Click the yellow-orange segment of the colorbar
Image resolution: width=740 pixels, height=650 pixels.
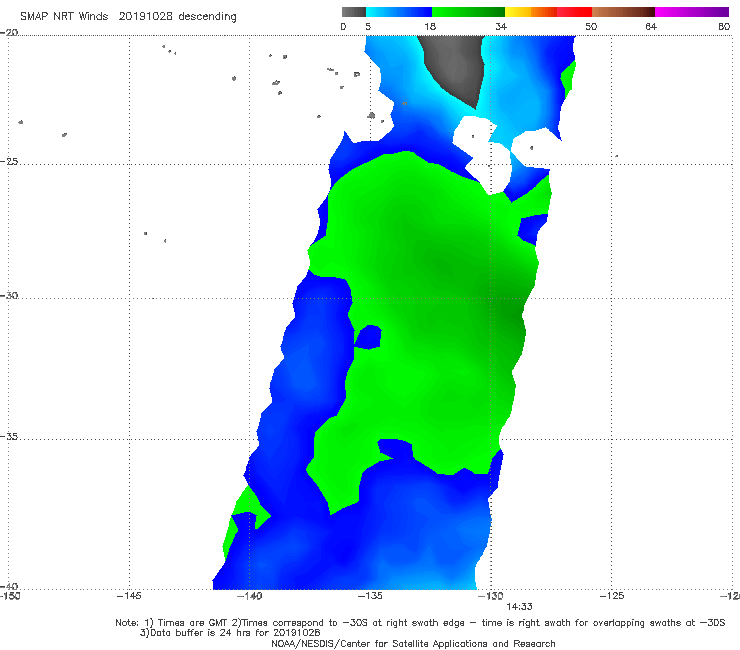(531, 12)
